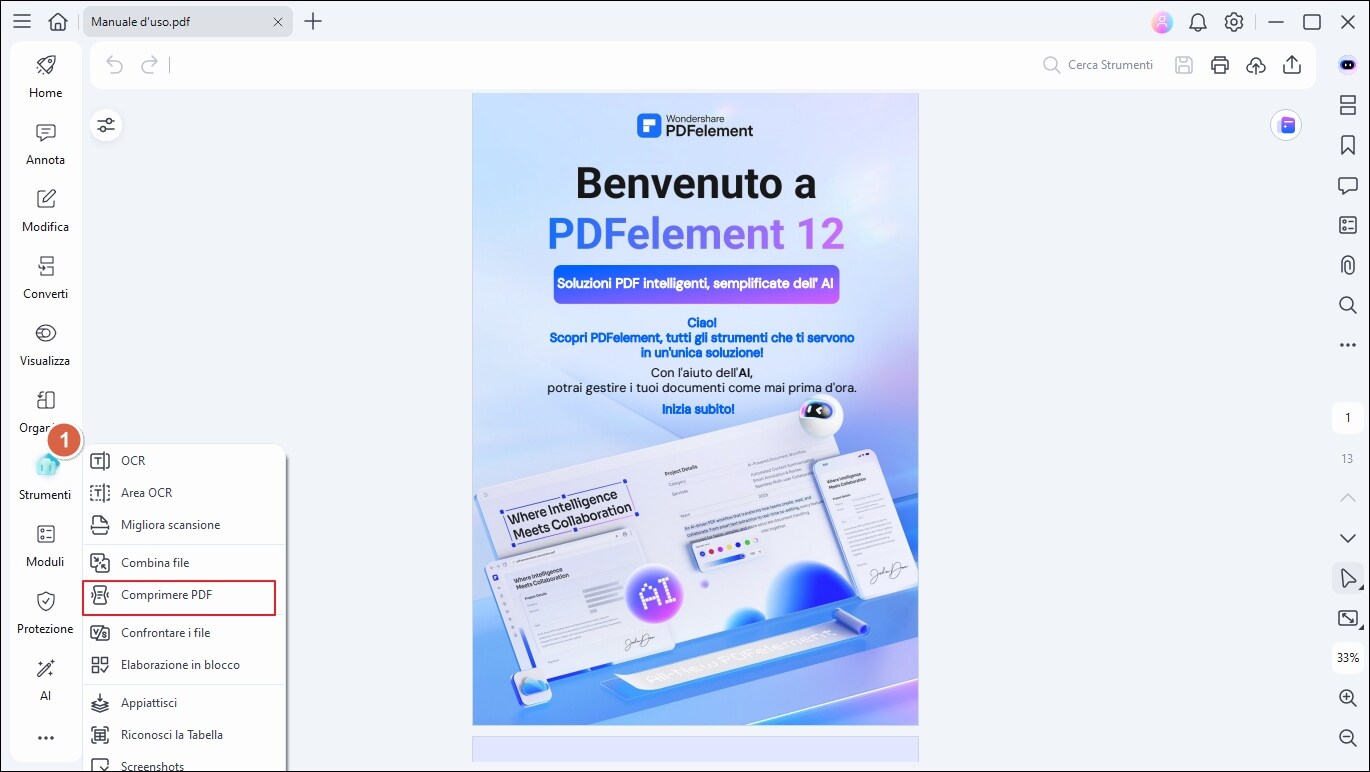The image size is (1370, 772).
Task: Toggle the view settings panel above the page
Action: click(x=105, y=125)
